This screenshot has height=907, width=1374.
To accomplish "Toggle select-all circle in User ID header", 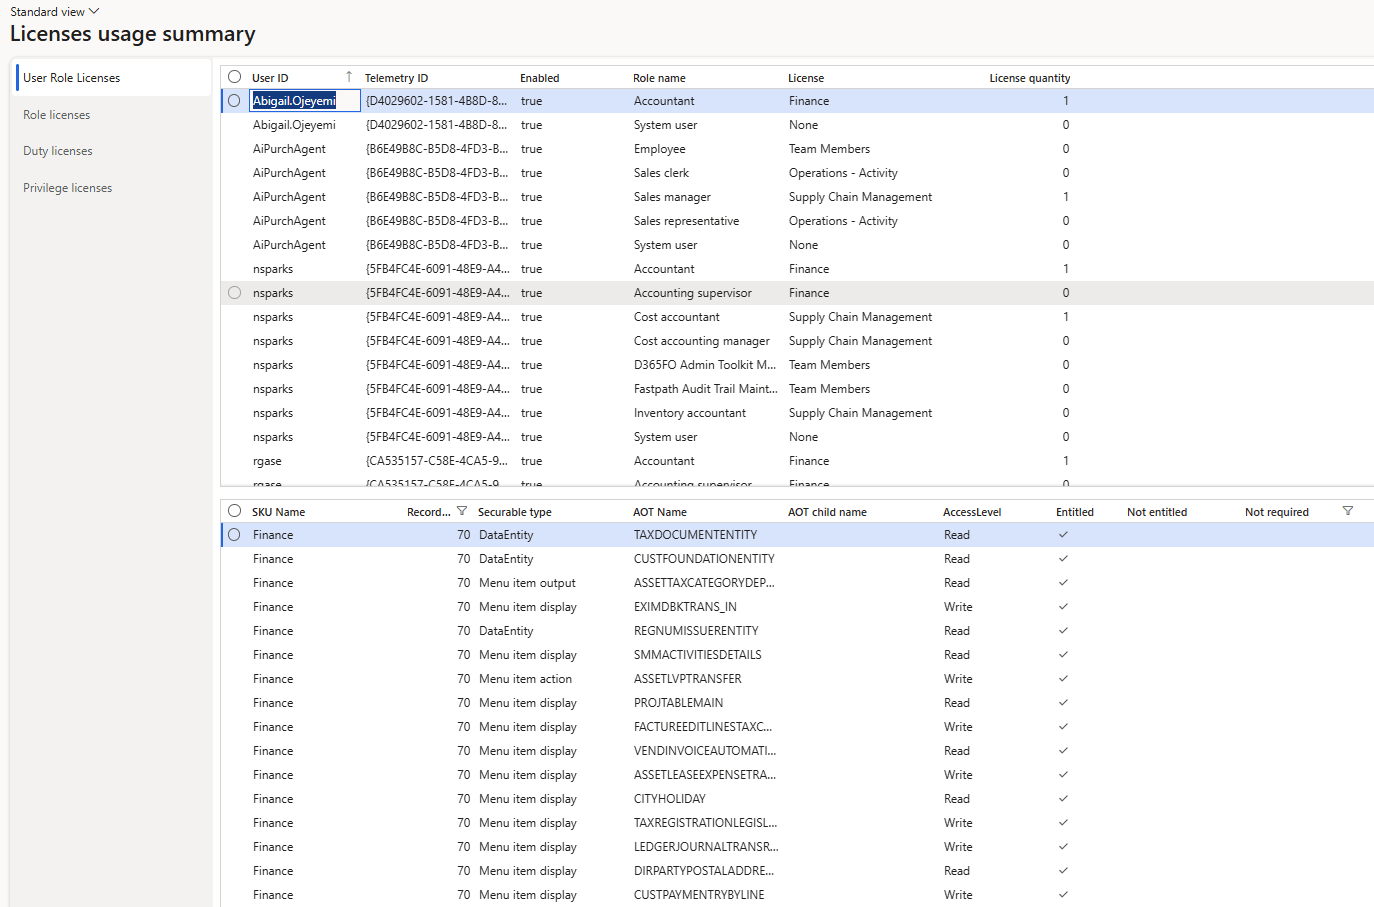I will tap(235, 77).
